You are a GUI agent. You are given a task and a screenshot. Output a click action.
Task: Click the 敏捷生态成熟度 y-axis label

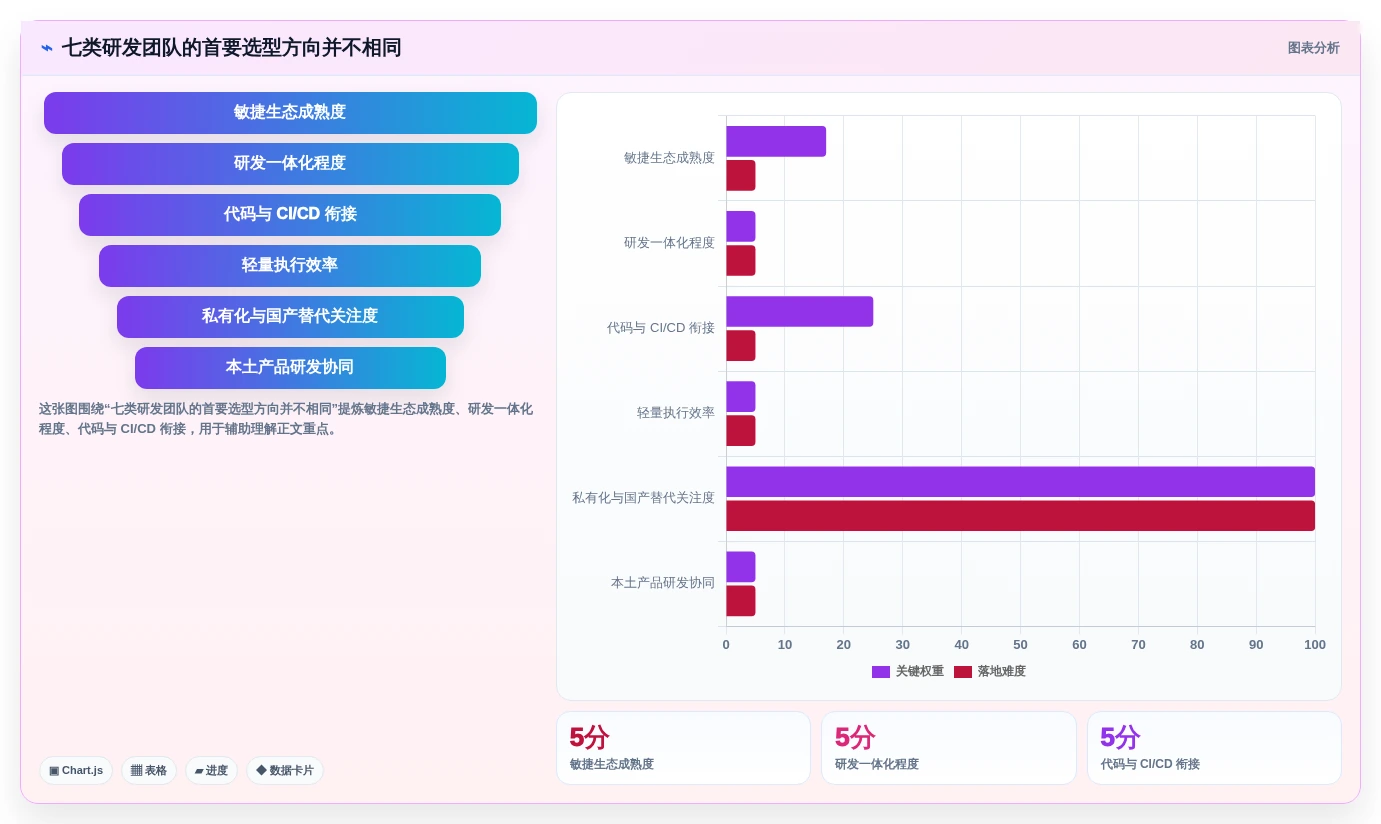[669, 158]
